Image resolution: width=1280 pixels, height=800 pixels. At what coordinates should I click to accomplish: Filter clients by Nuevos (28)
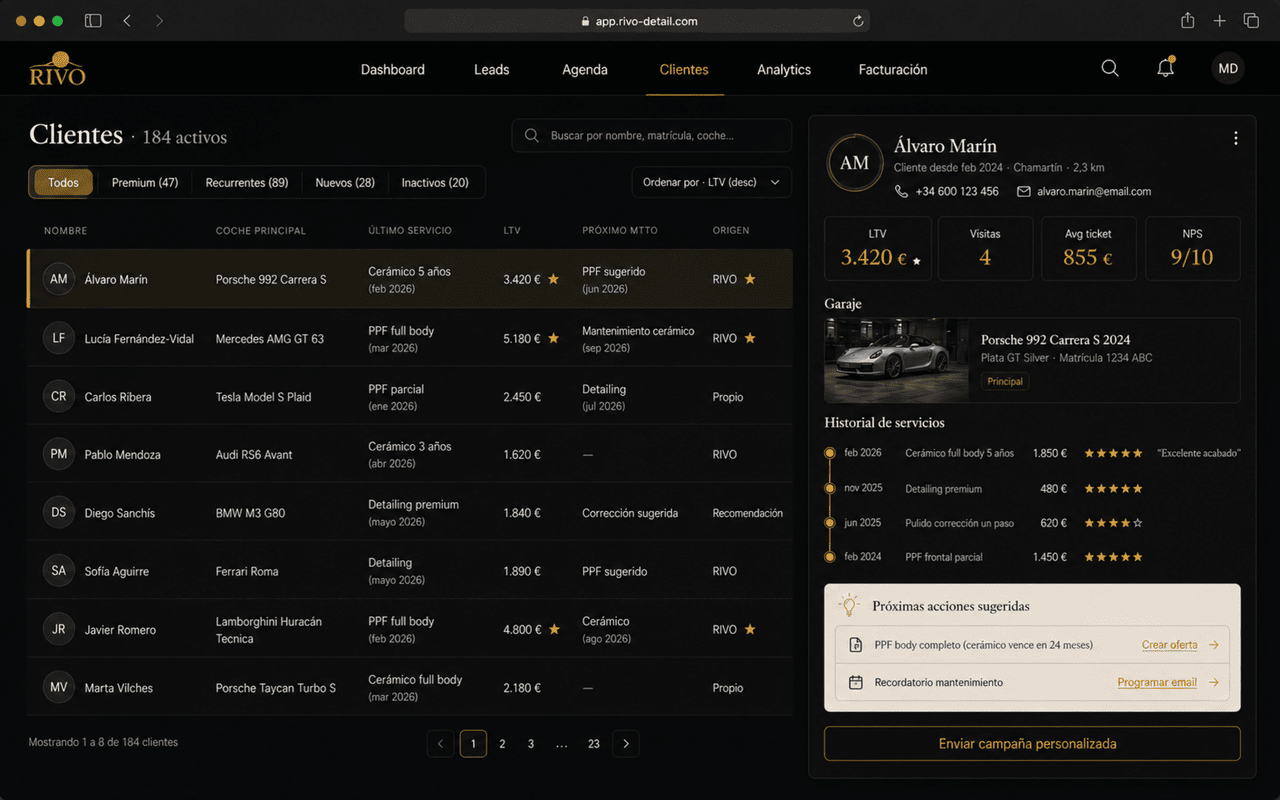[x=345, y=183]
